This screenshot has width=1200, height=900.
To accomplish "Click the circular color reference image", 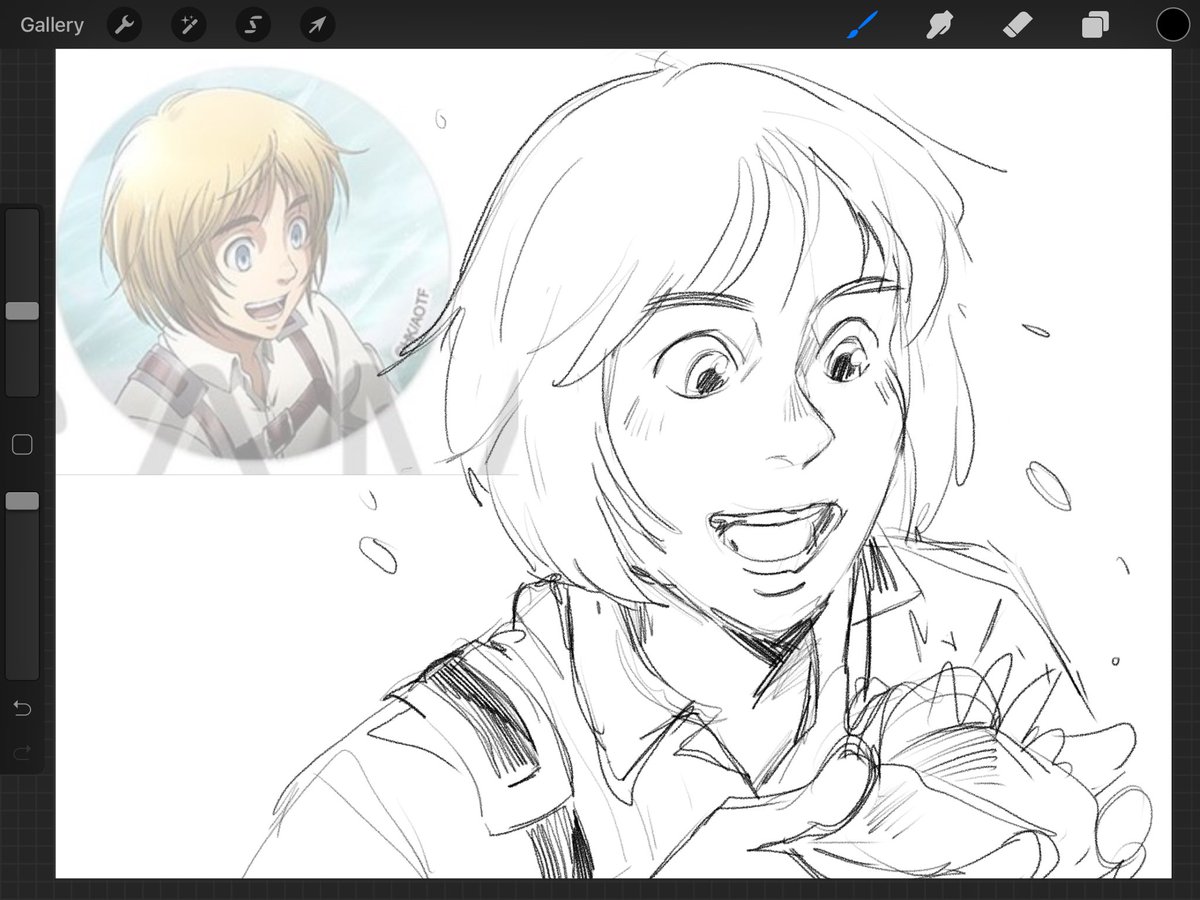I will [253, 262].
